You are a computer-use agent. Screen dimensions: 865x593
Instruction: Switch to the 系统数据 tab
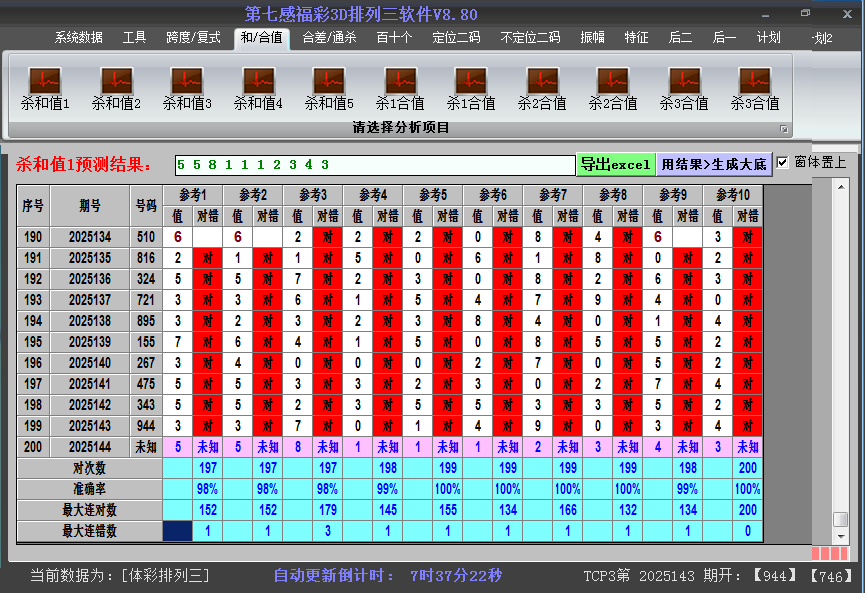point(78,38)
